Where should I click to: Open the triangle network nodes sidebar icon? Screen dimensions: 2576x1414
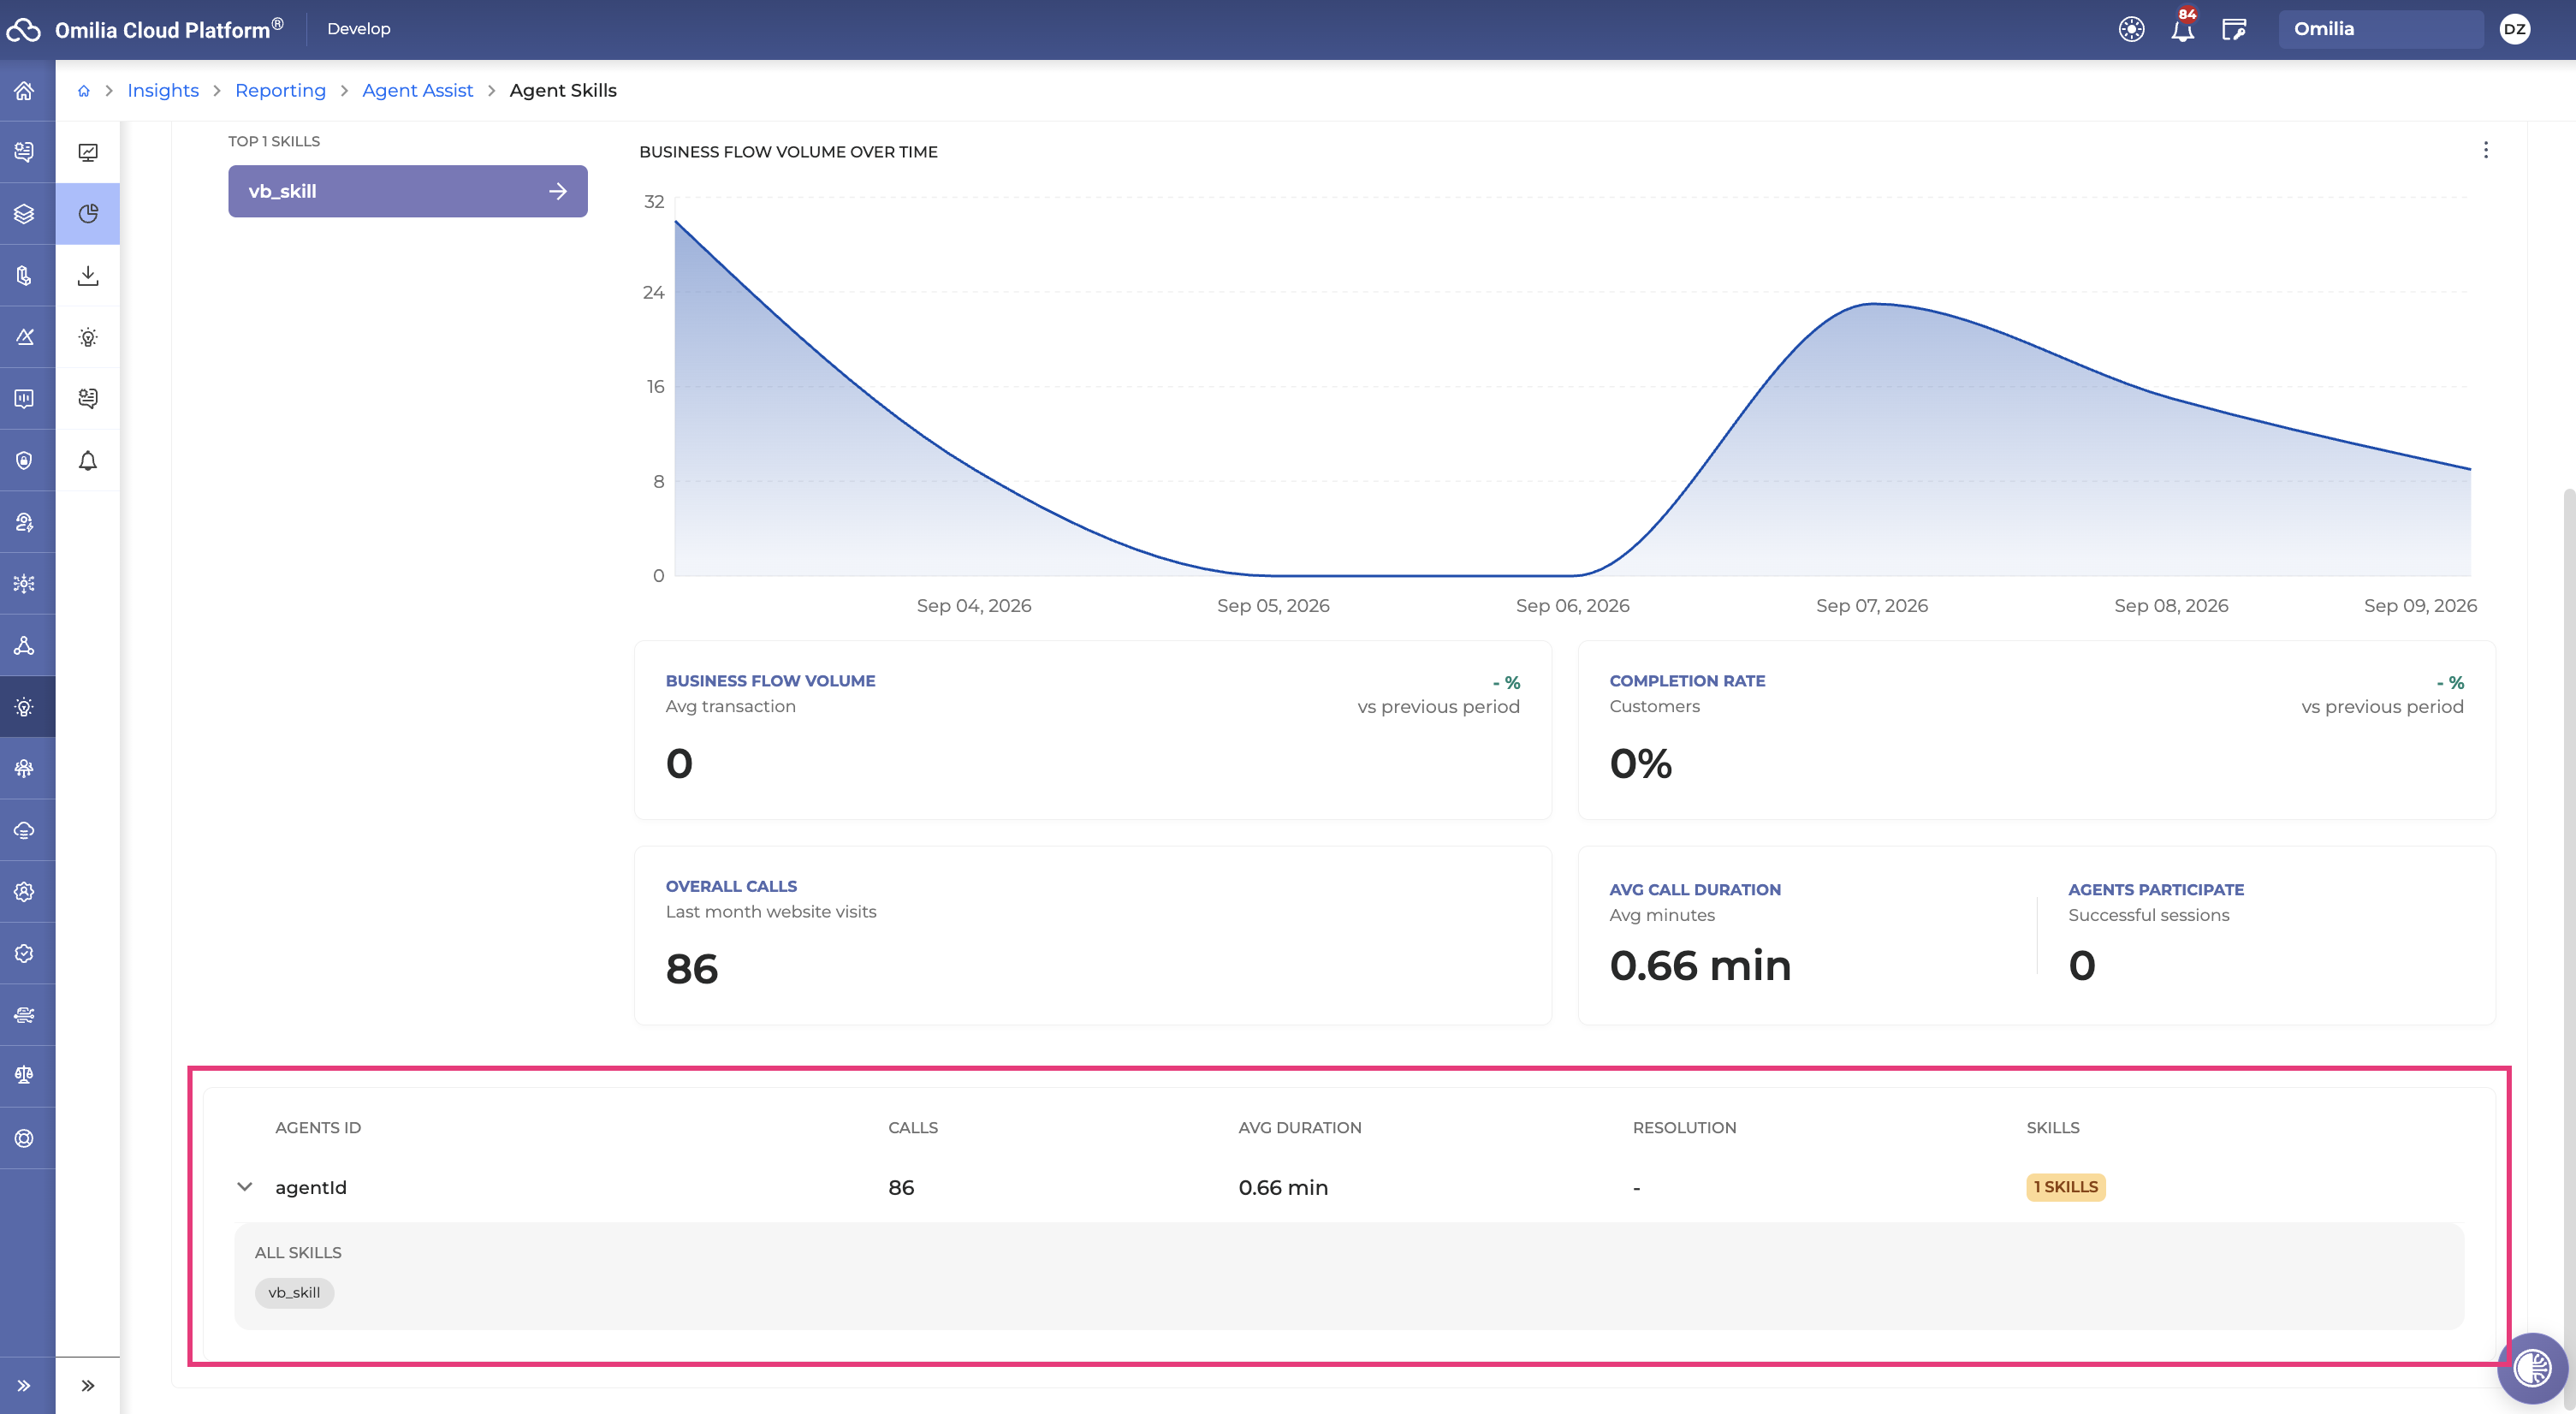(24, 645)
